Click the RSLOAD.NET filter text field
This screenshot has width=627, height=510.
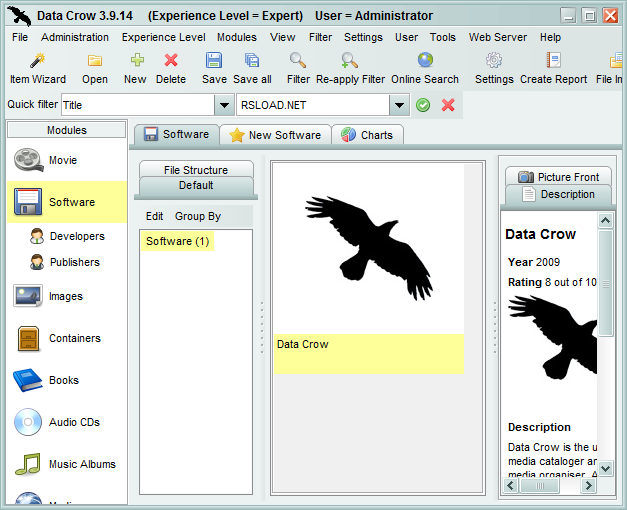tap(313, 105)
